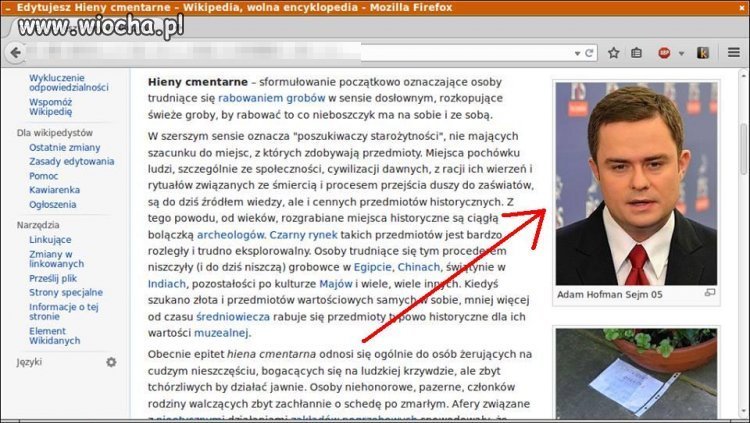Click the Prześlij plik link

[53, 278]
